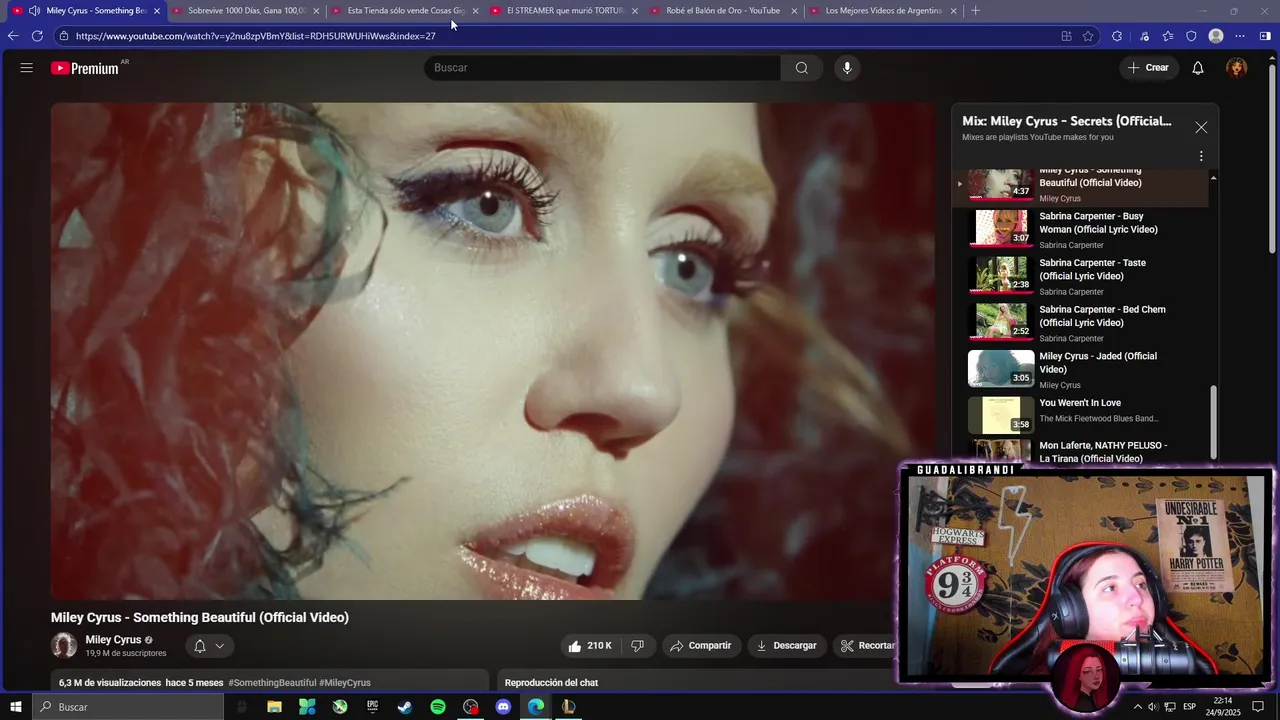This screenshot has width=1280, height=720.
Task: Open browser extensions puzzle icon
Action: tap(1117, 36)
